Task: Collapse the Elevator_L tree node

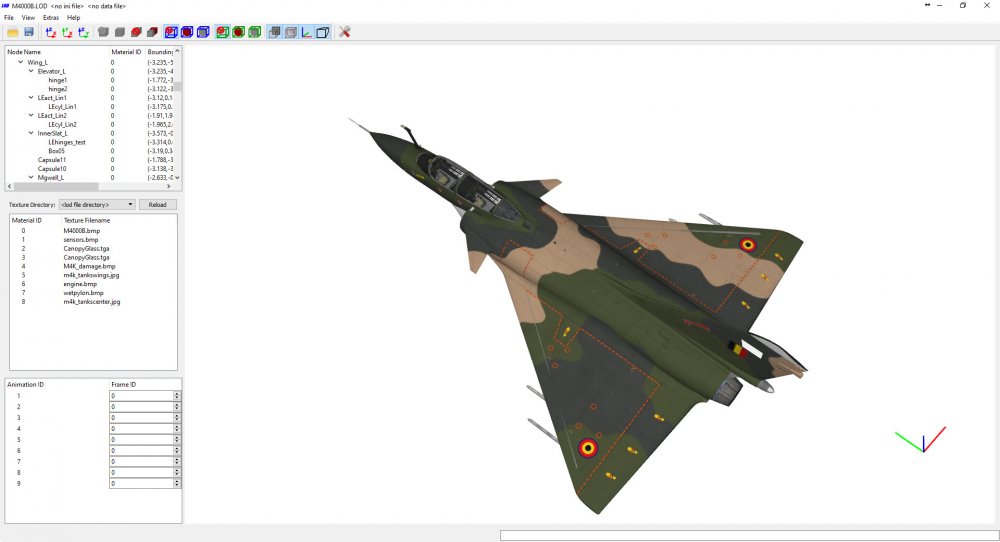Action: (x=31, y=71)
